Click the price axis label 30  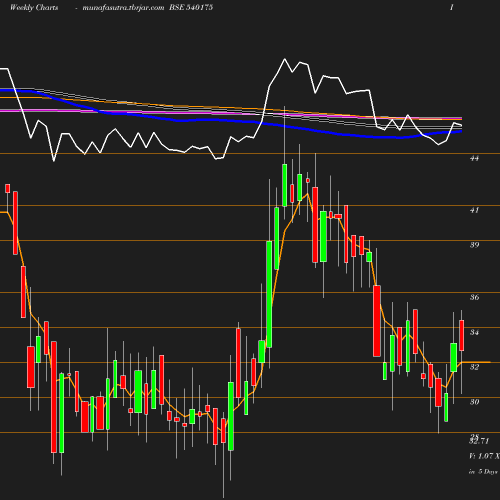coord(474,402)
